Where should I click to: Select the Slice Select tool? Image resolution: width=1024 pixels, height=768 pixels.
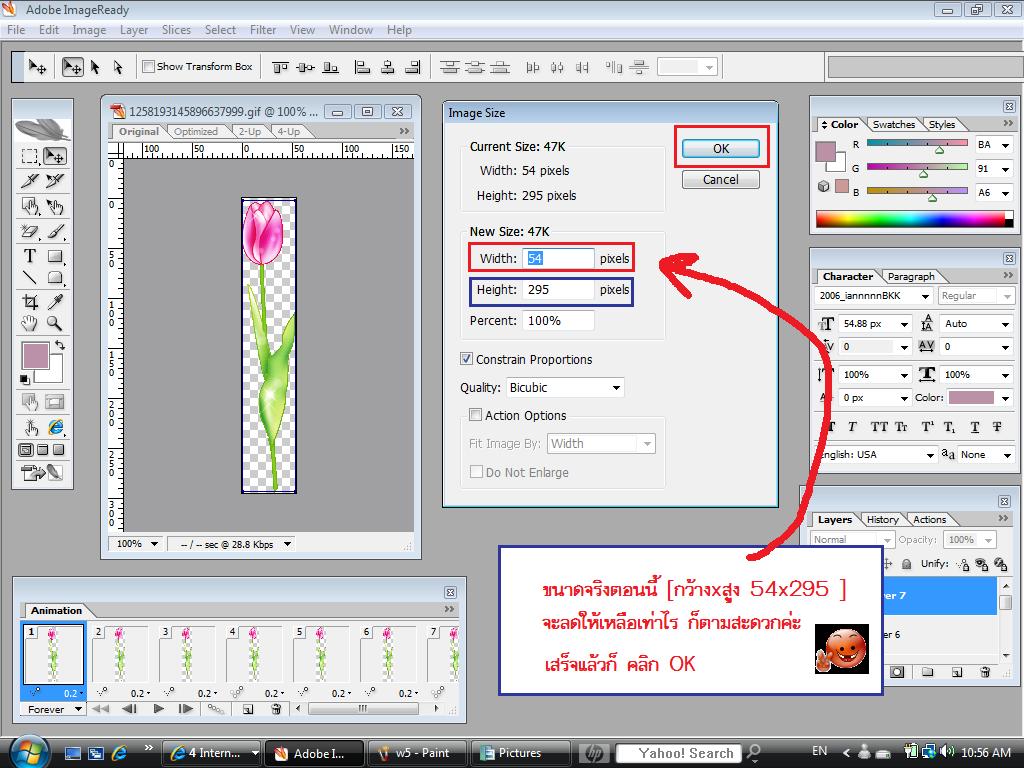click(x=55, y=181)
